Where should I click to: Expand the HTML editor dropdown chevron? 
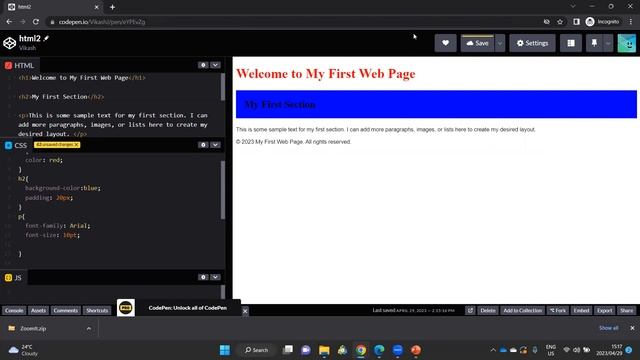[x=215, y=65]
